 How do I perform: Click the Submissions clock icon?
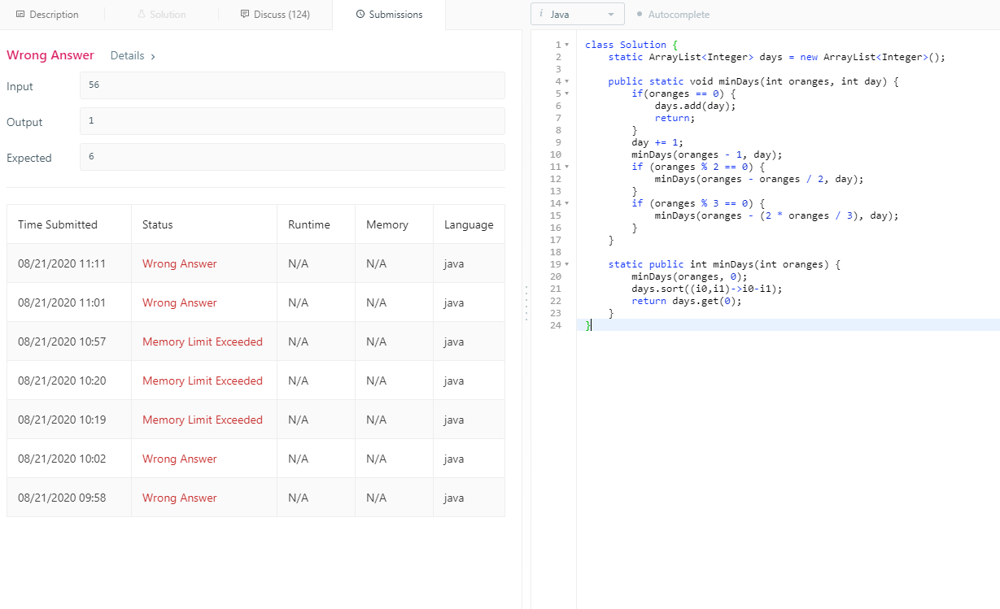pos(360,14)
